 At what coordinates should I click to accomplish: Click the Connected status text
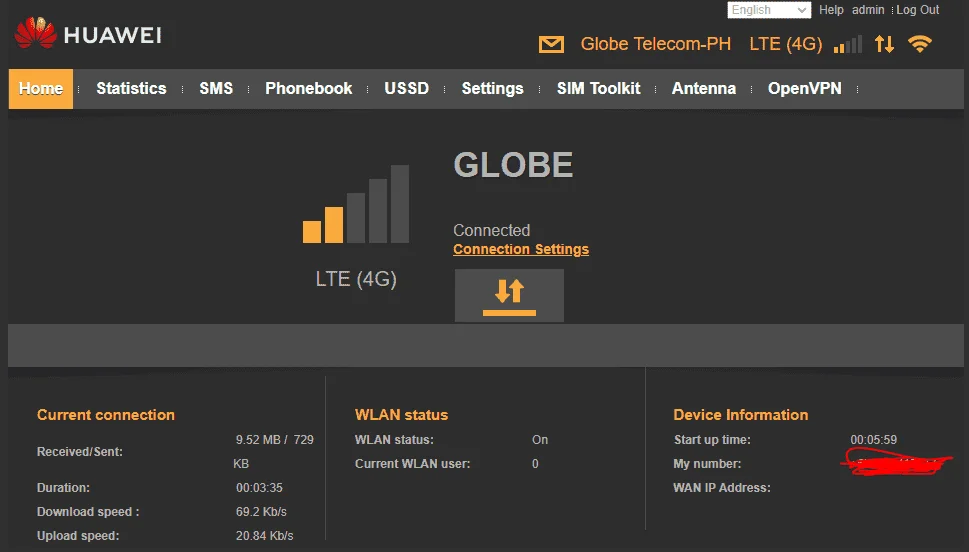coord(492,230)
